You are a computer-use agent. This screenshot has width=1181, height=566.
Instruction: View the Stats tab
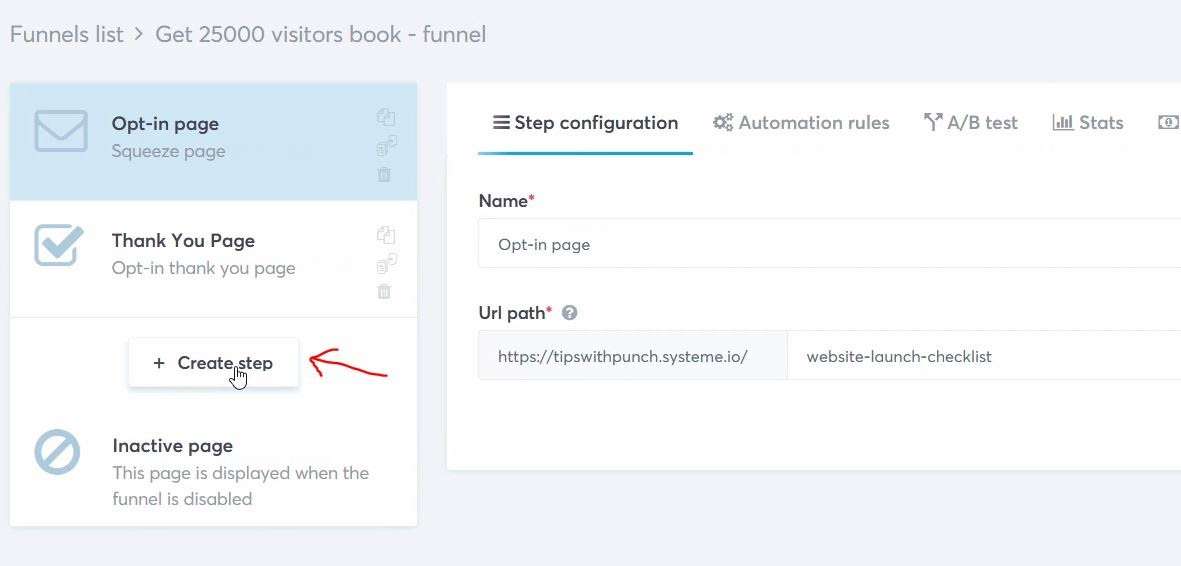[x=1088, y=123]
